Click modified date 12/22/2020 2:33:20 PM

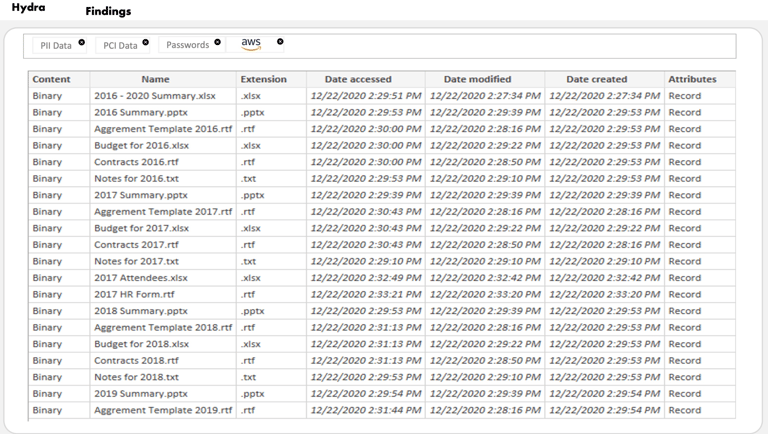(x=485, y=294)
